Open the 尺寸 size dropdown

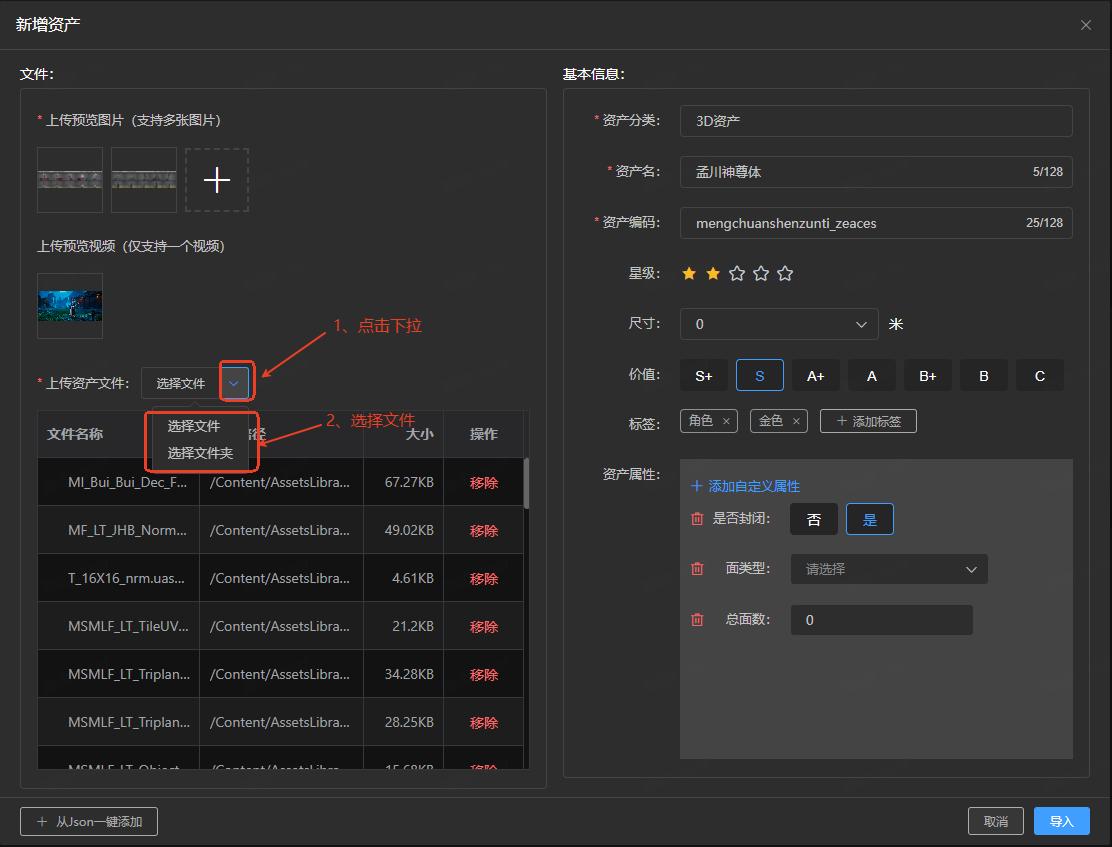tap(779, 324)
